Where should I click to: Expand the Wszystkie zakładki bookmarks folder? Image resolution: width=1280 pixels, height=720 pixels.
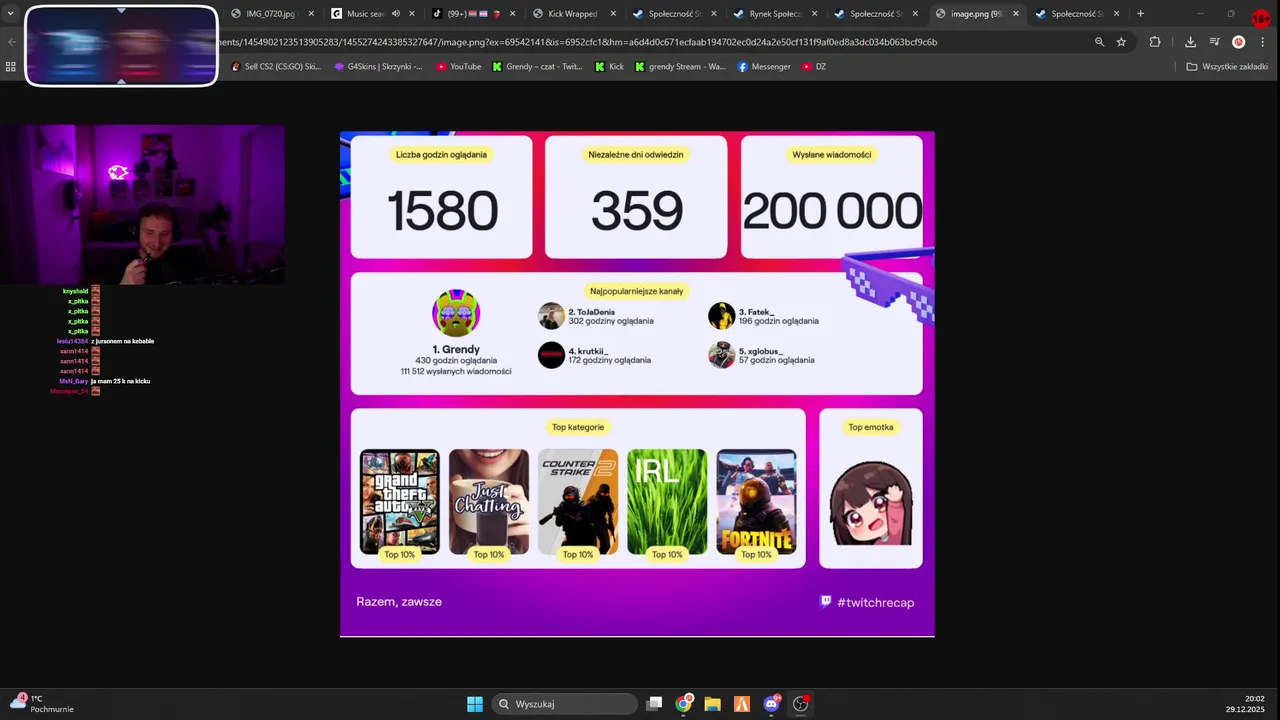[x=1227, y=67]
